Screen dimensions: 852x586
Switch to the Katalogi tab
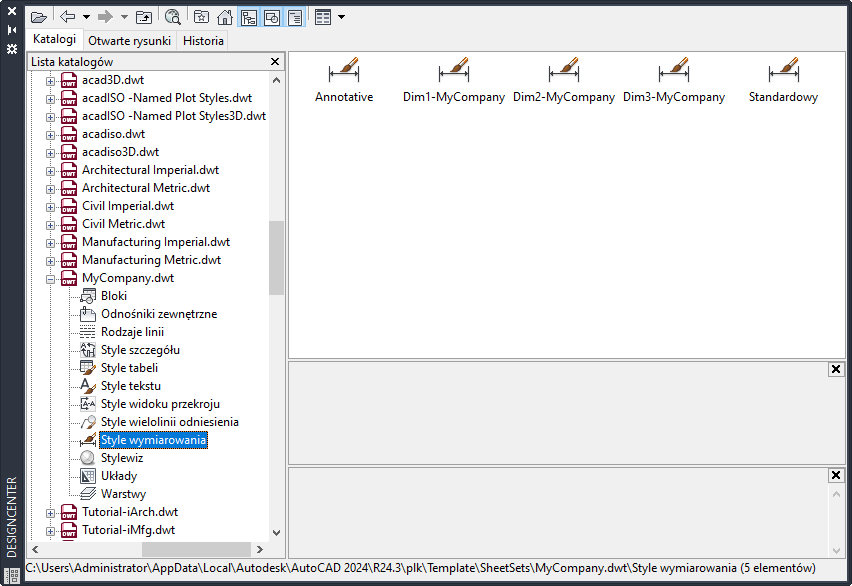click(54, 39)
